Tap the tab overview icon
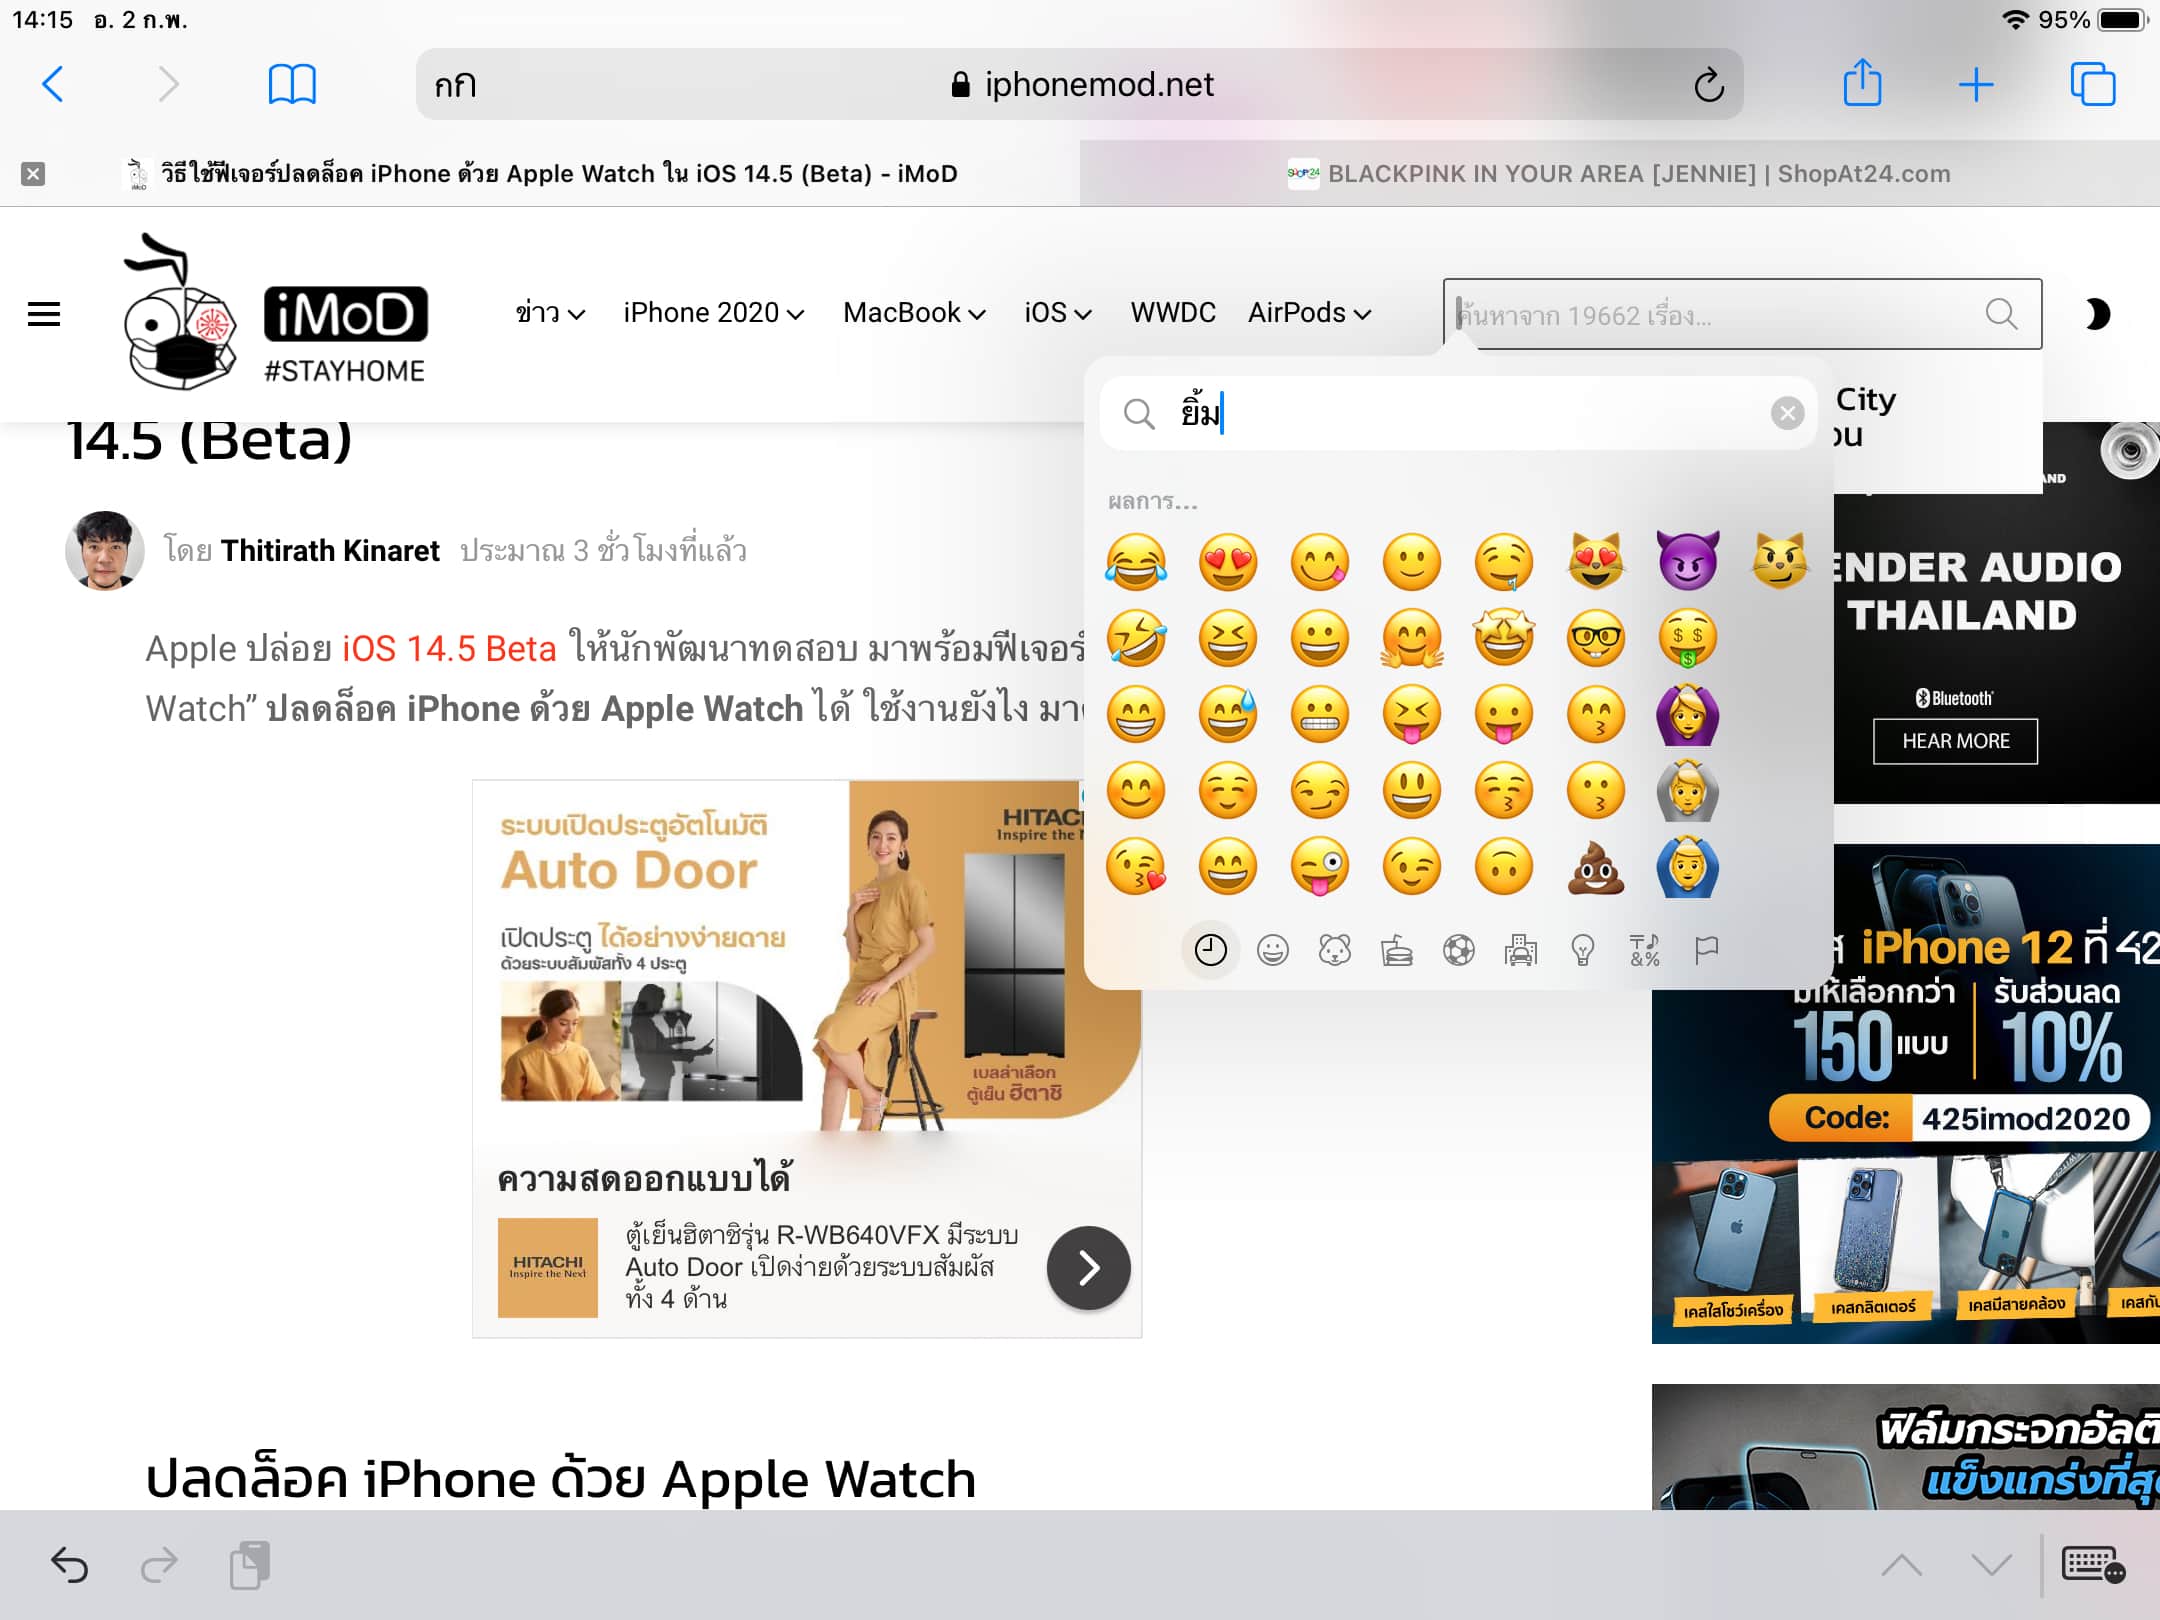This screenshot has height=1620, width=2160. pos(2092,84)
